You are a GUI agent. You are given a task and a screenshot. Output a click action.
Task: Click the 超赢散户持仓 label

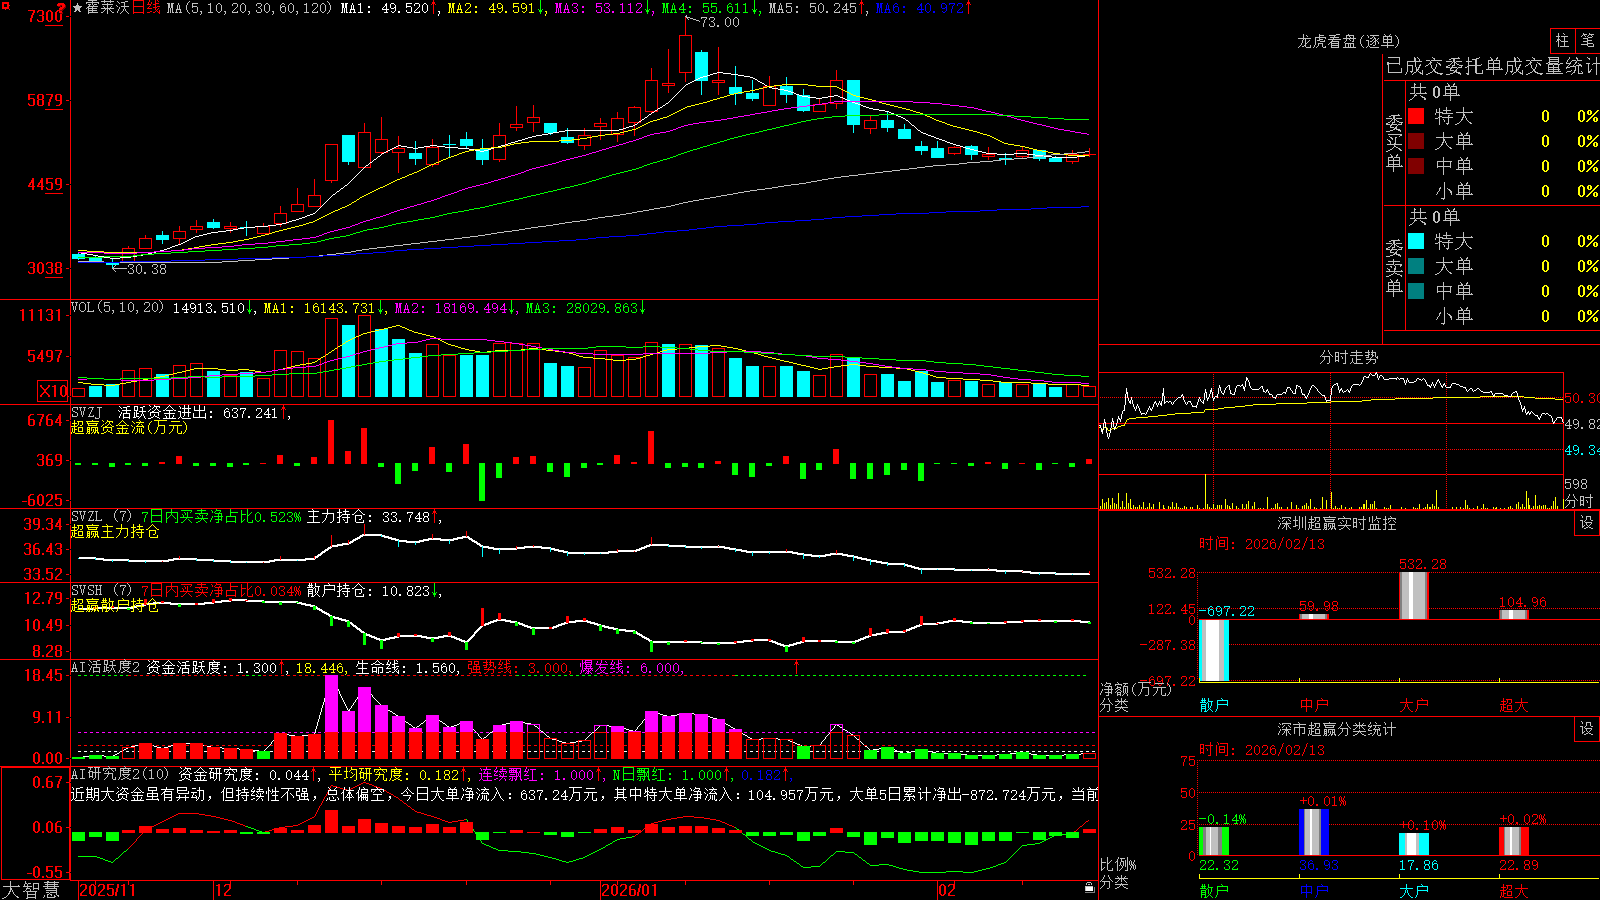[115, 606]
